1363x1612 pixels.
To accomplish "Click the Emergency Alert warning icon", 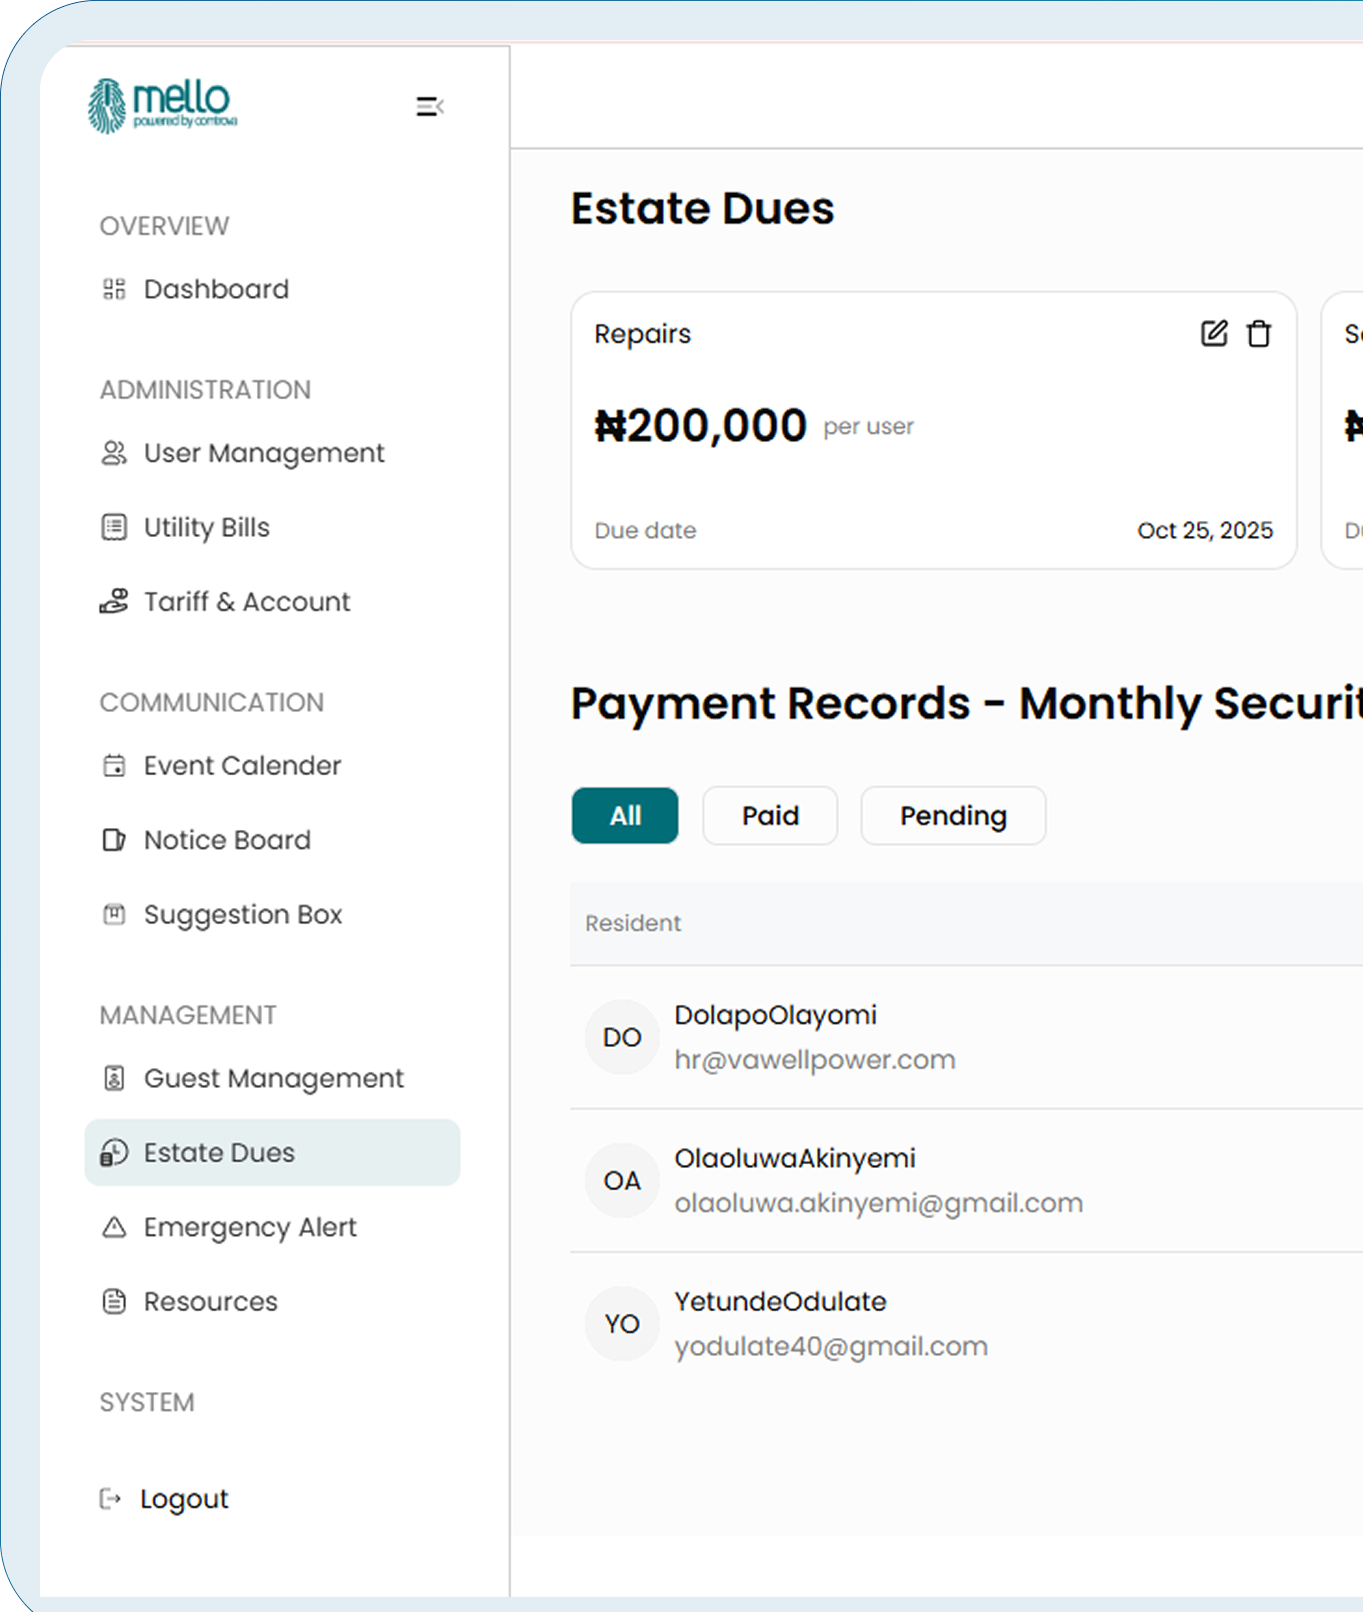I will tap(114, 1227).
